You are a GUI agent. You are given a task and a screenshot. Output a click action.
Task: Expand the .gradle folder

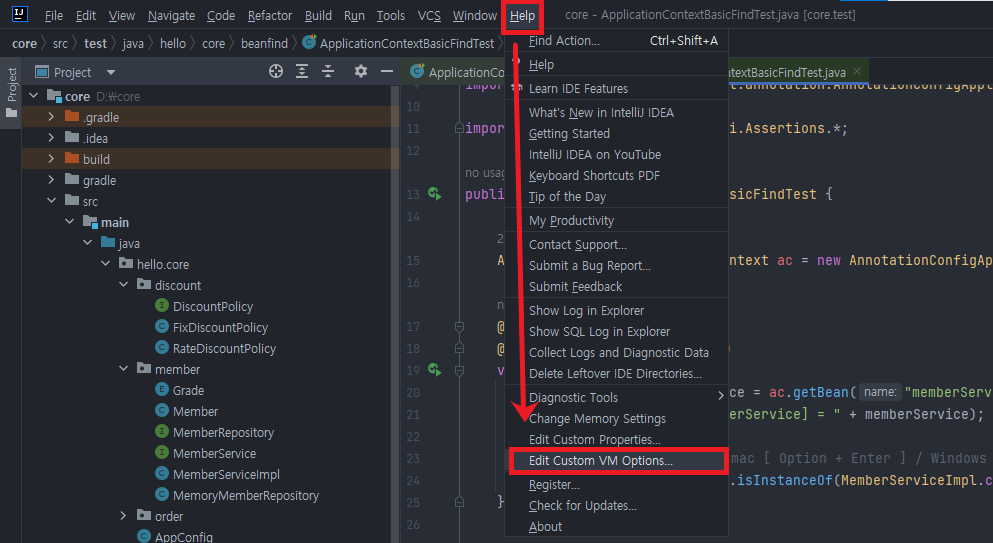[x=51, y=117]
